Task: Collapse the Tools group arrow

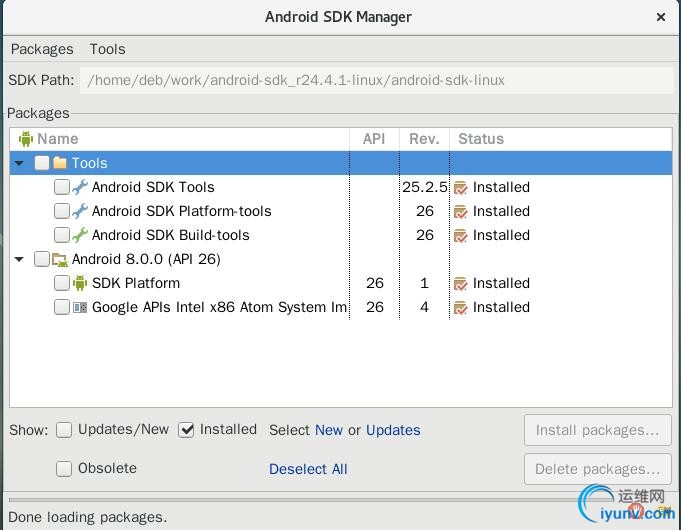Action: (19, 163)
